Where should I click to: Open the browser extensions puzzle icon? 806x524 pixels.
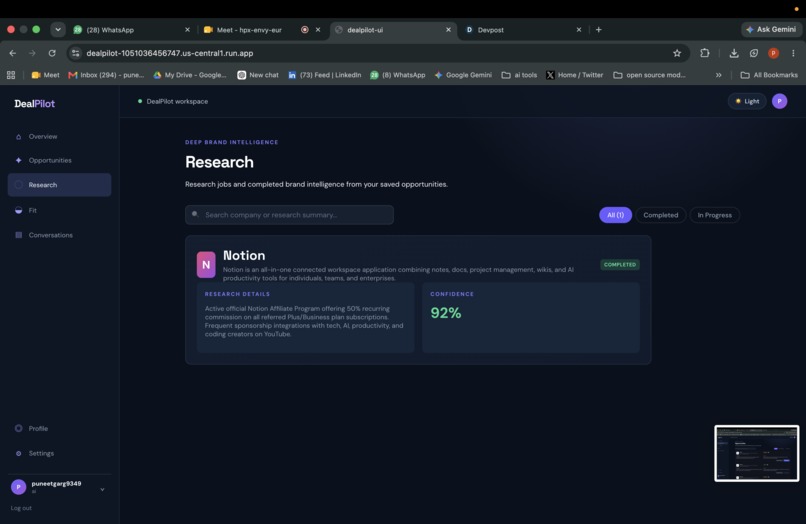pos(705,53)
